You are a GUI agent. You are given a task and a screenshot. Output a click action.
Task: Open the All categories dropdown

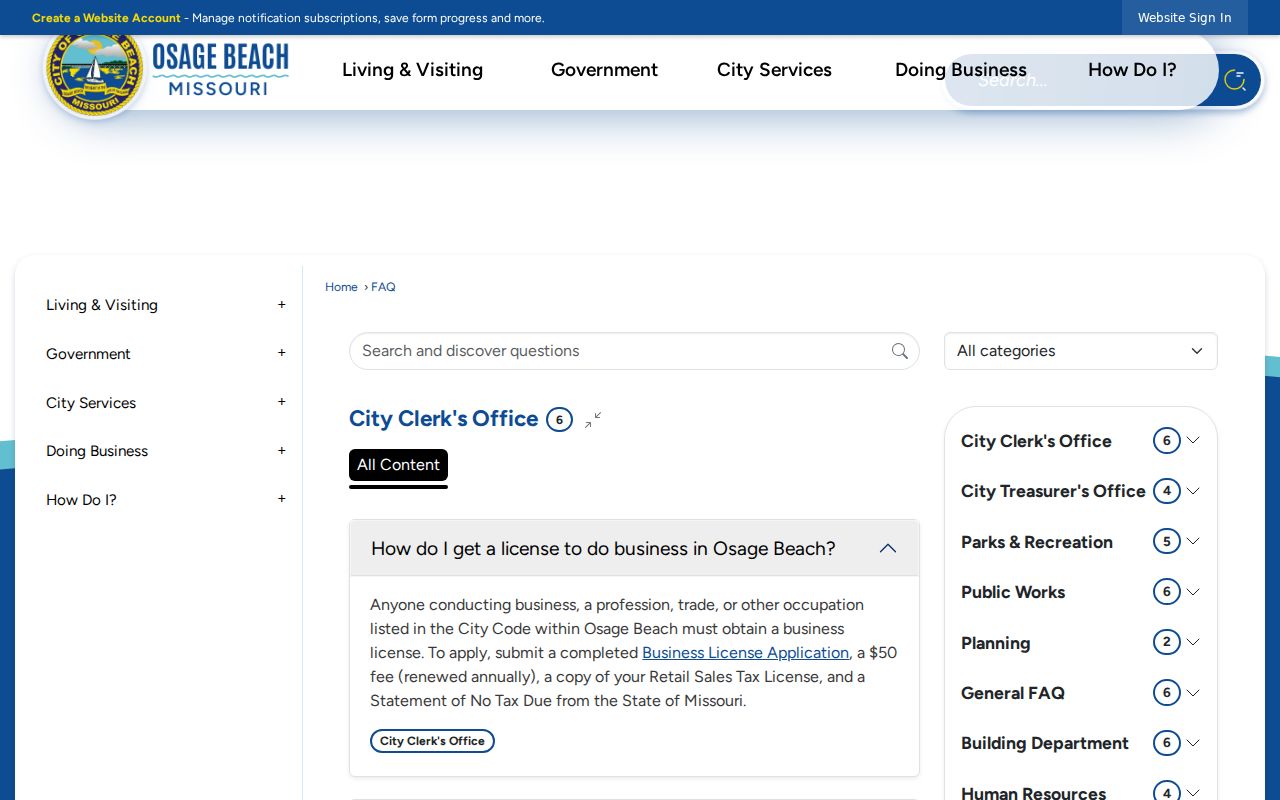coord(1081,351)
